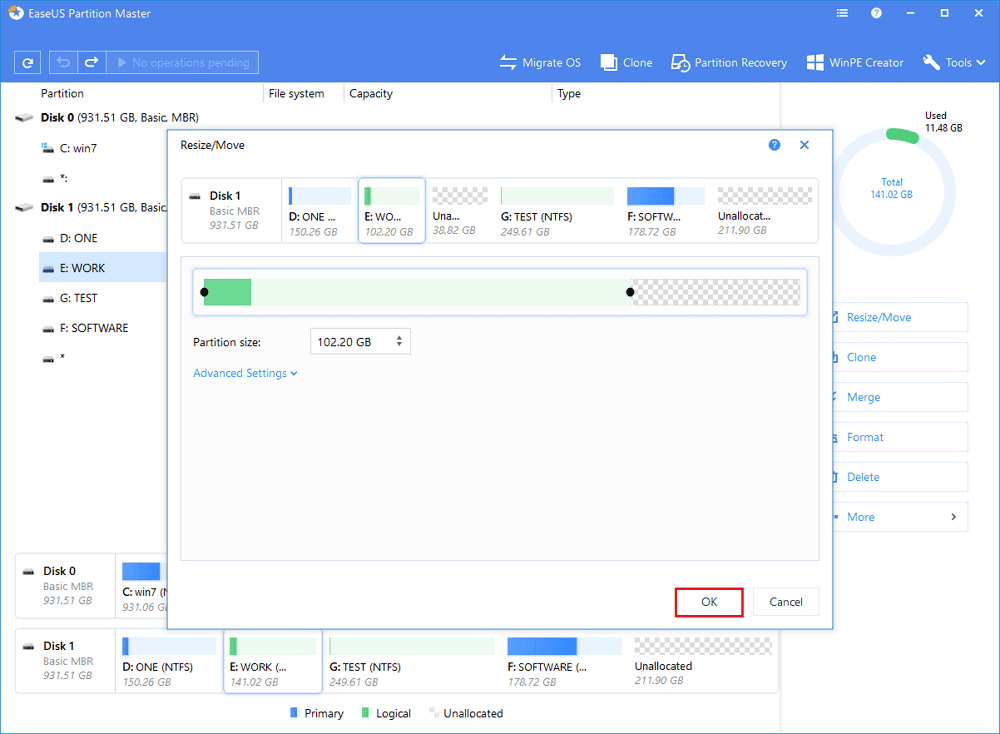Open the Migrate OS tool
Screen dimensions: 1000x734
click(540, 62)
